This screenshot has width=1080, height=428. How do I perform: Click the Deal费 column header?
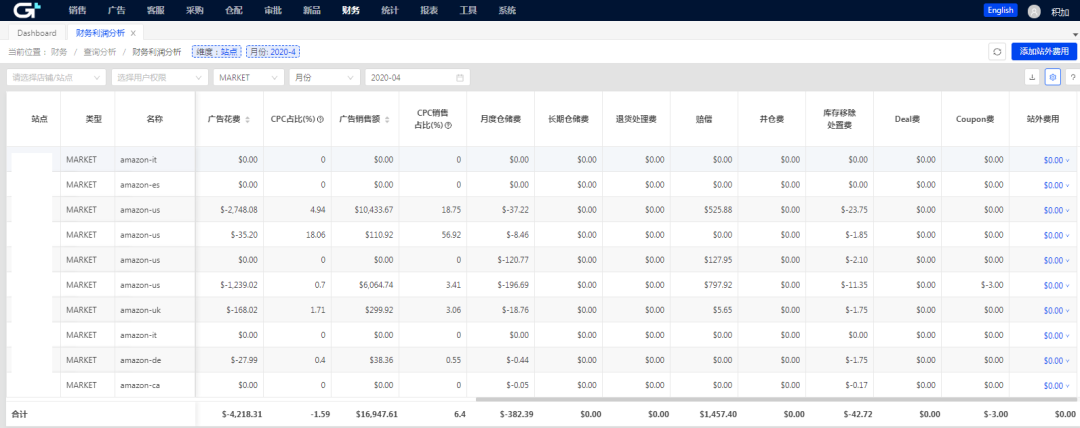click(907, 119)
